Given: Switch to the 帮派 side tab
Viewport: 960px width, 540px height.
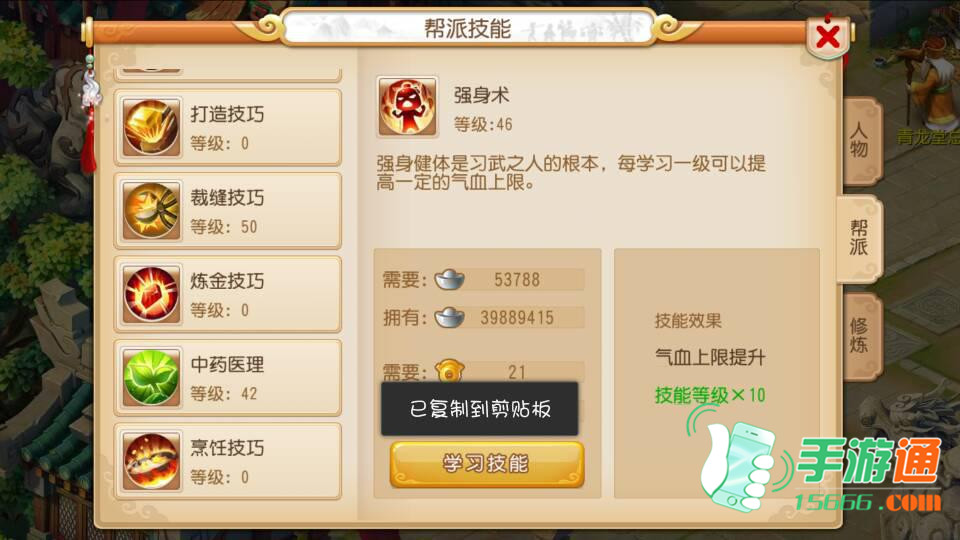Looking at the screenshot, I should pos(859,238).
